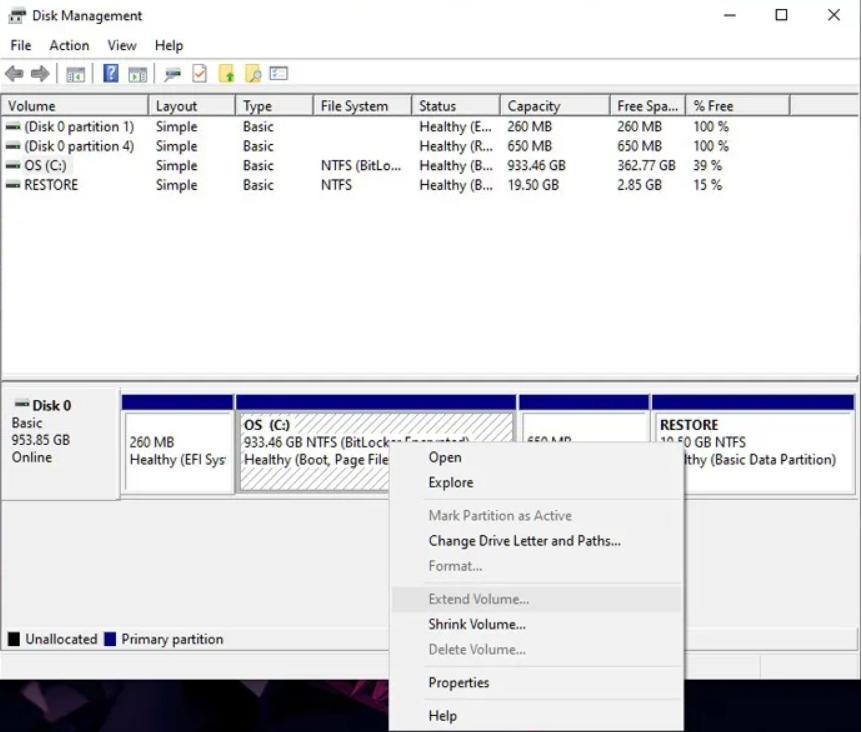
Task: Click the Forward arrow toolbar icon
Action: pyautogui.click(x=40, y=74)
